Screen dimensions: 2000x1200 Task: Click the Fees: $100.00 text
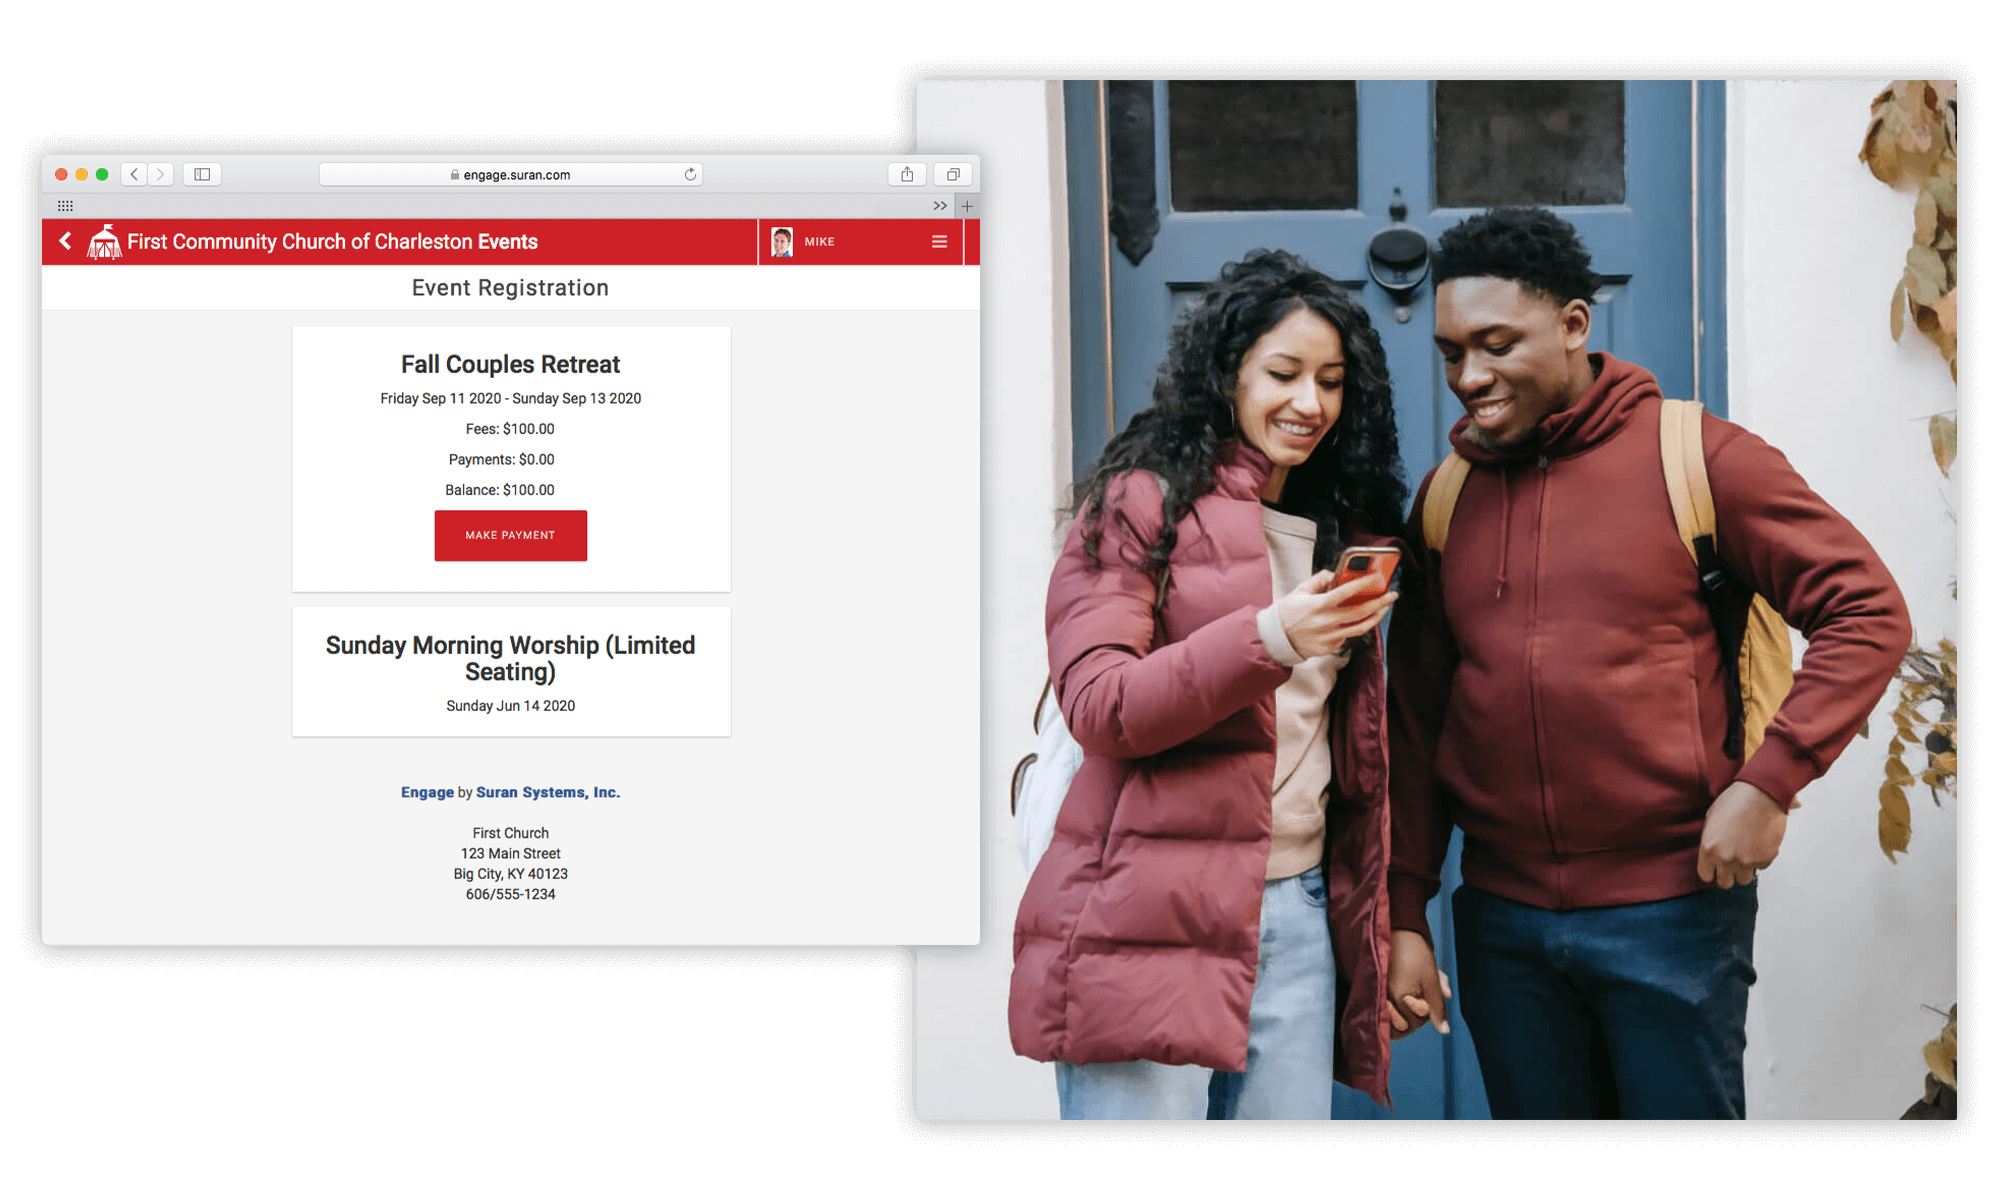[510, 429]
